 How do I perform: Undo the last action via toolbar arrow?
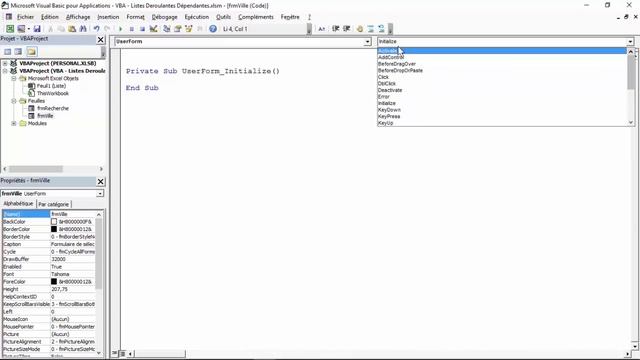pyautogui.click(x=96, y=29)
